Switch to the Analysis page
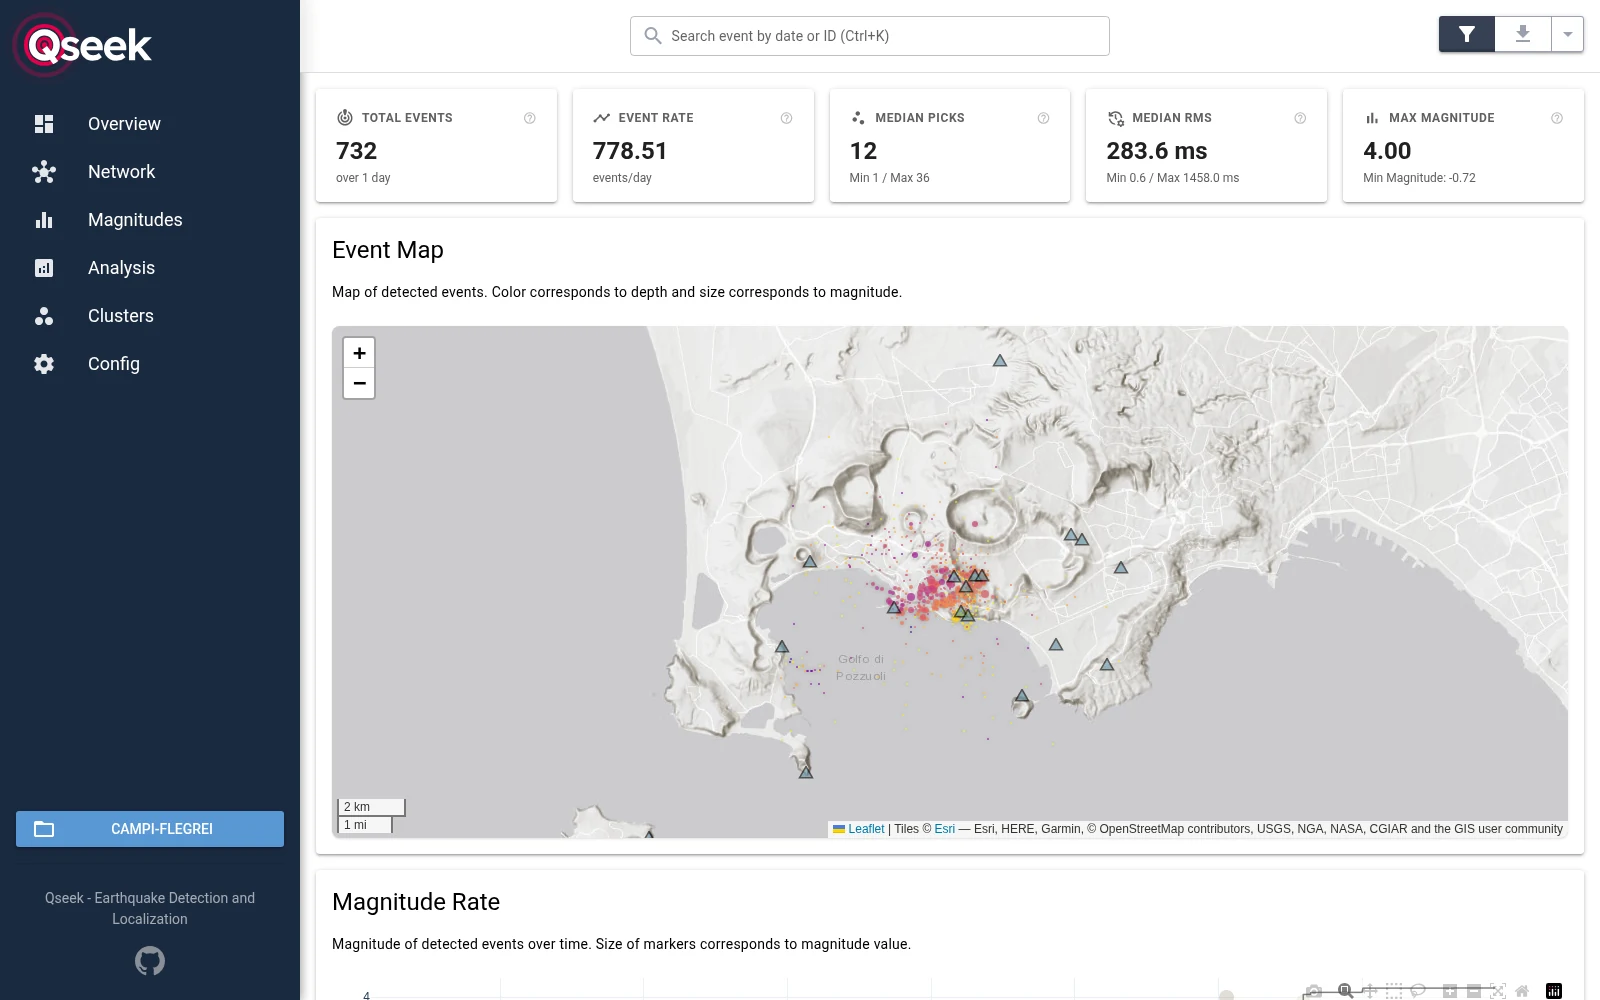This screenshot has width=1600, height=1000. 150,268
